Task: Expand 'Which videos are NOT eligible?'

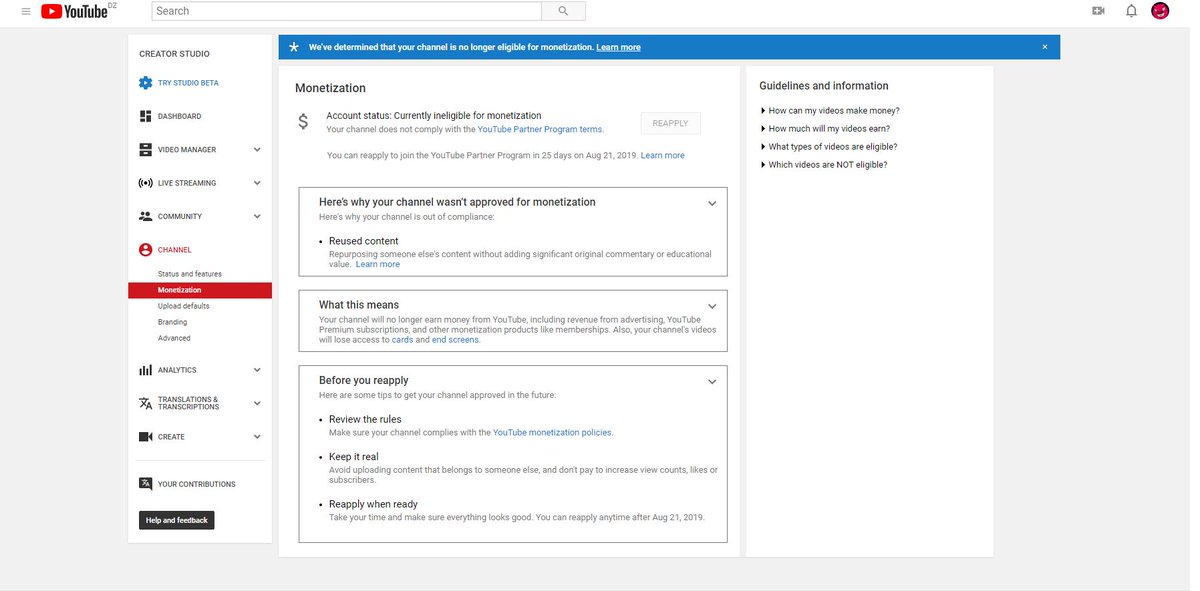Action: tap(824, 165)
